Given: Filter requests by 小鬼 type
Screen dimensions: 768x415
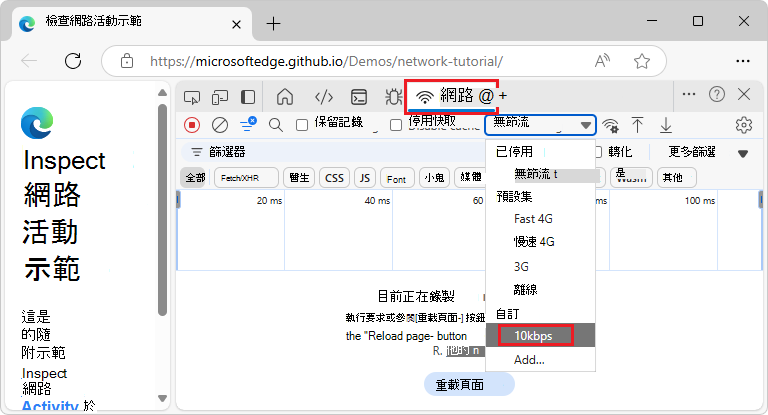Looking at the screenshot, I should tap(434, 177).
